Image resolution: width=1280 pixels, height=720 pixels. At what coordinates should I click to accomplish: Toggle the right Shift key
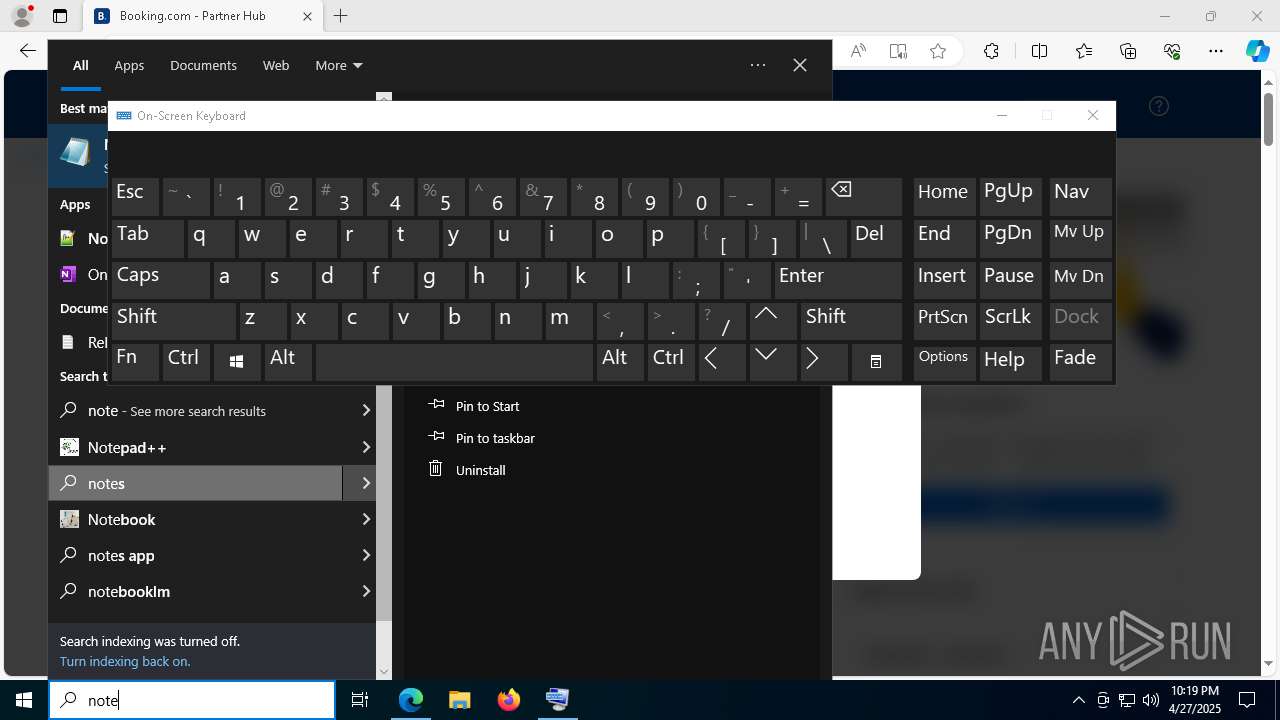tap(851, 320)
